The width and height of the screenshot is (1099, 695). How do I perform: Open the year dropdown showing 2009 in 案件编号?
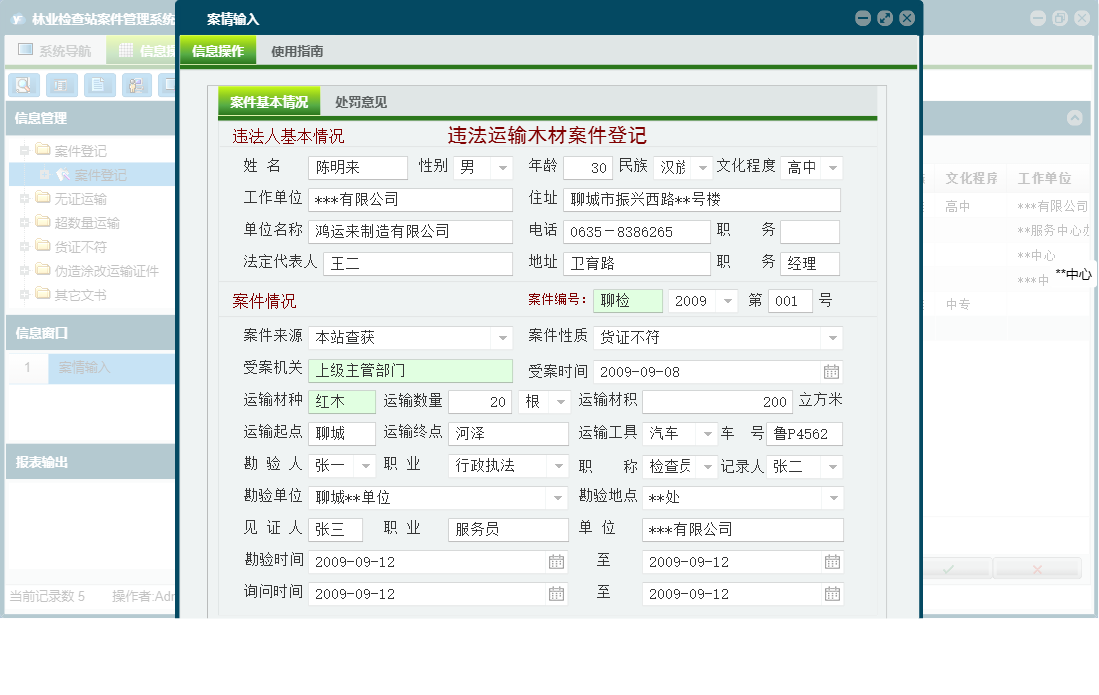(x=728, y=300)
